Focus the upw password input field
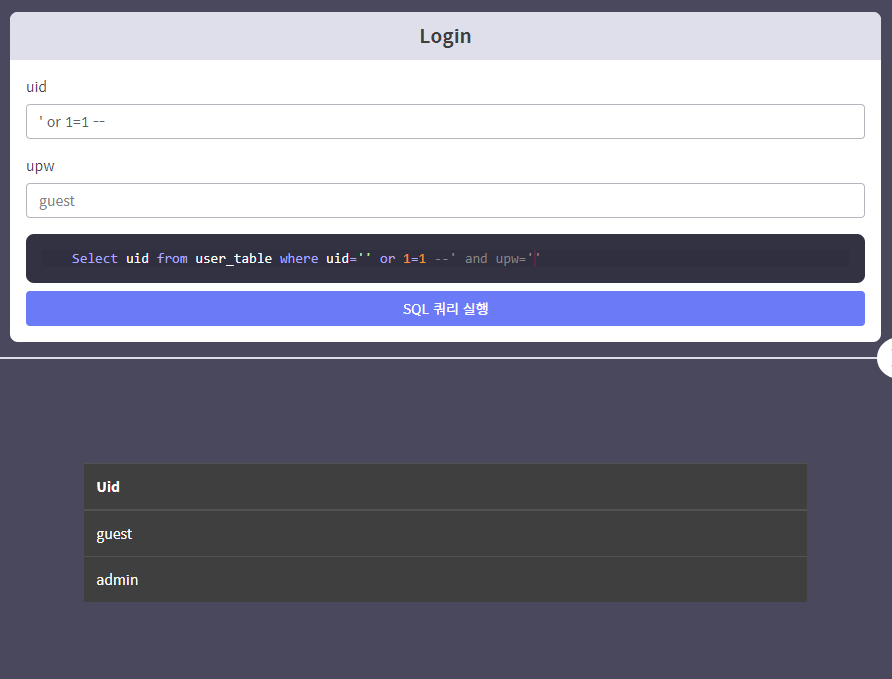The width and height of the screenshot is (892, 679). pos(445,201)
